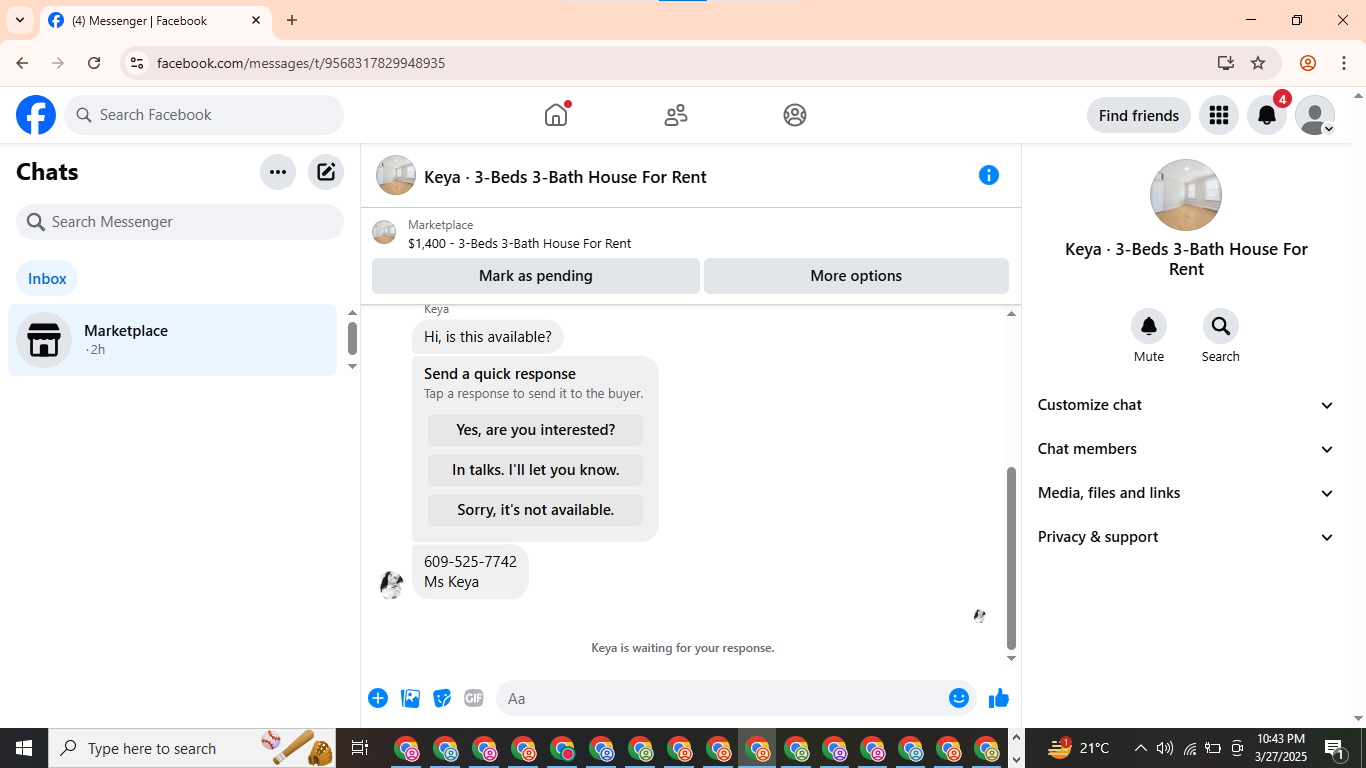Open the Groups icon in top navigation
The image size is (1366, 768).
(795, 115)
